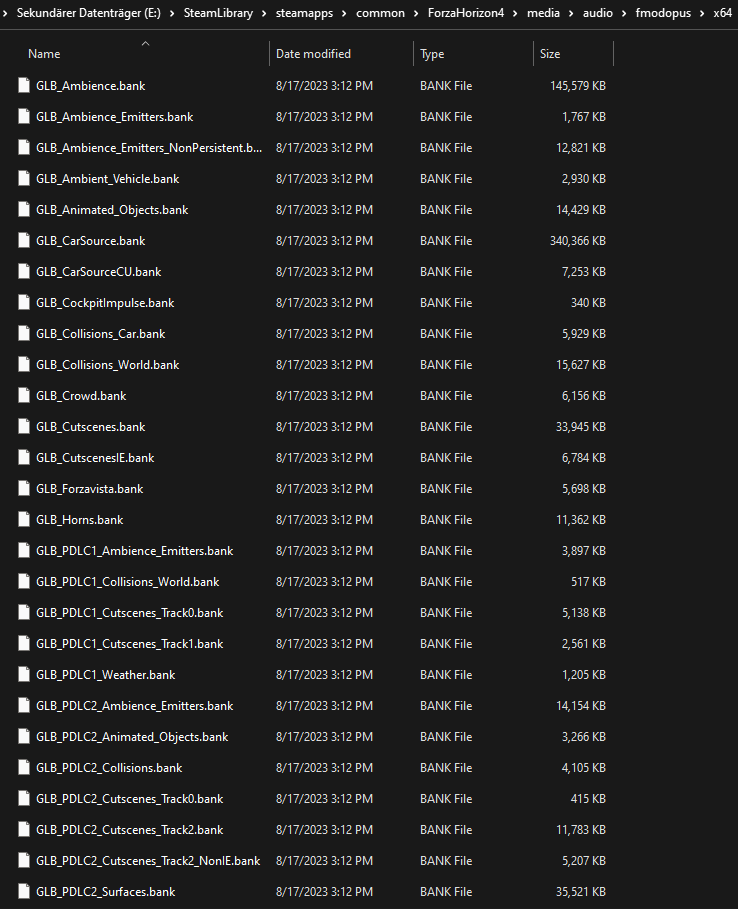The height and width of the screenshot is (909, 738).
Task: Click the 340,366 KB size value
Action: (x=578, y=241)
